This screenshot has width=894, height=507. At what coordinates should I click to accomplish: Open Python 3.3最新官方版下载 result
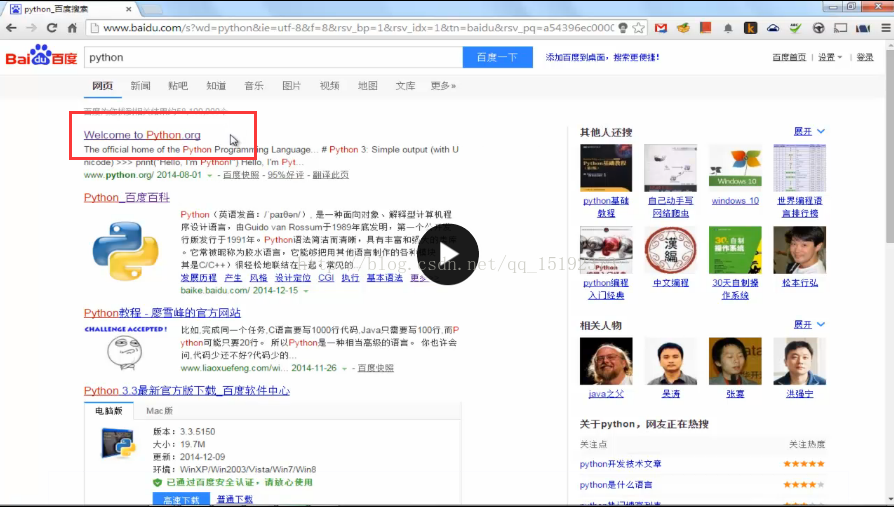[x=186, y=391]
